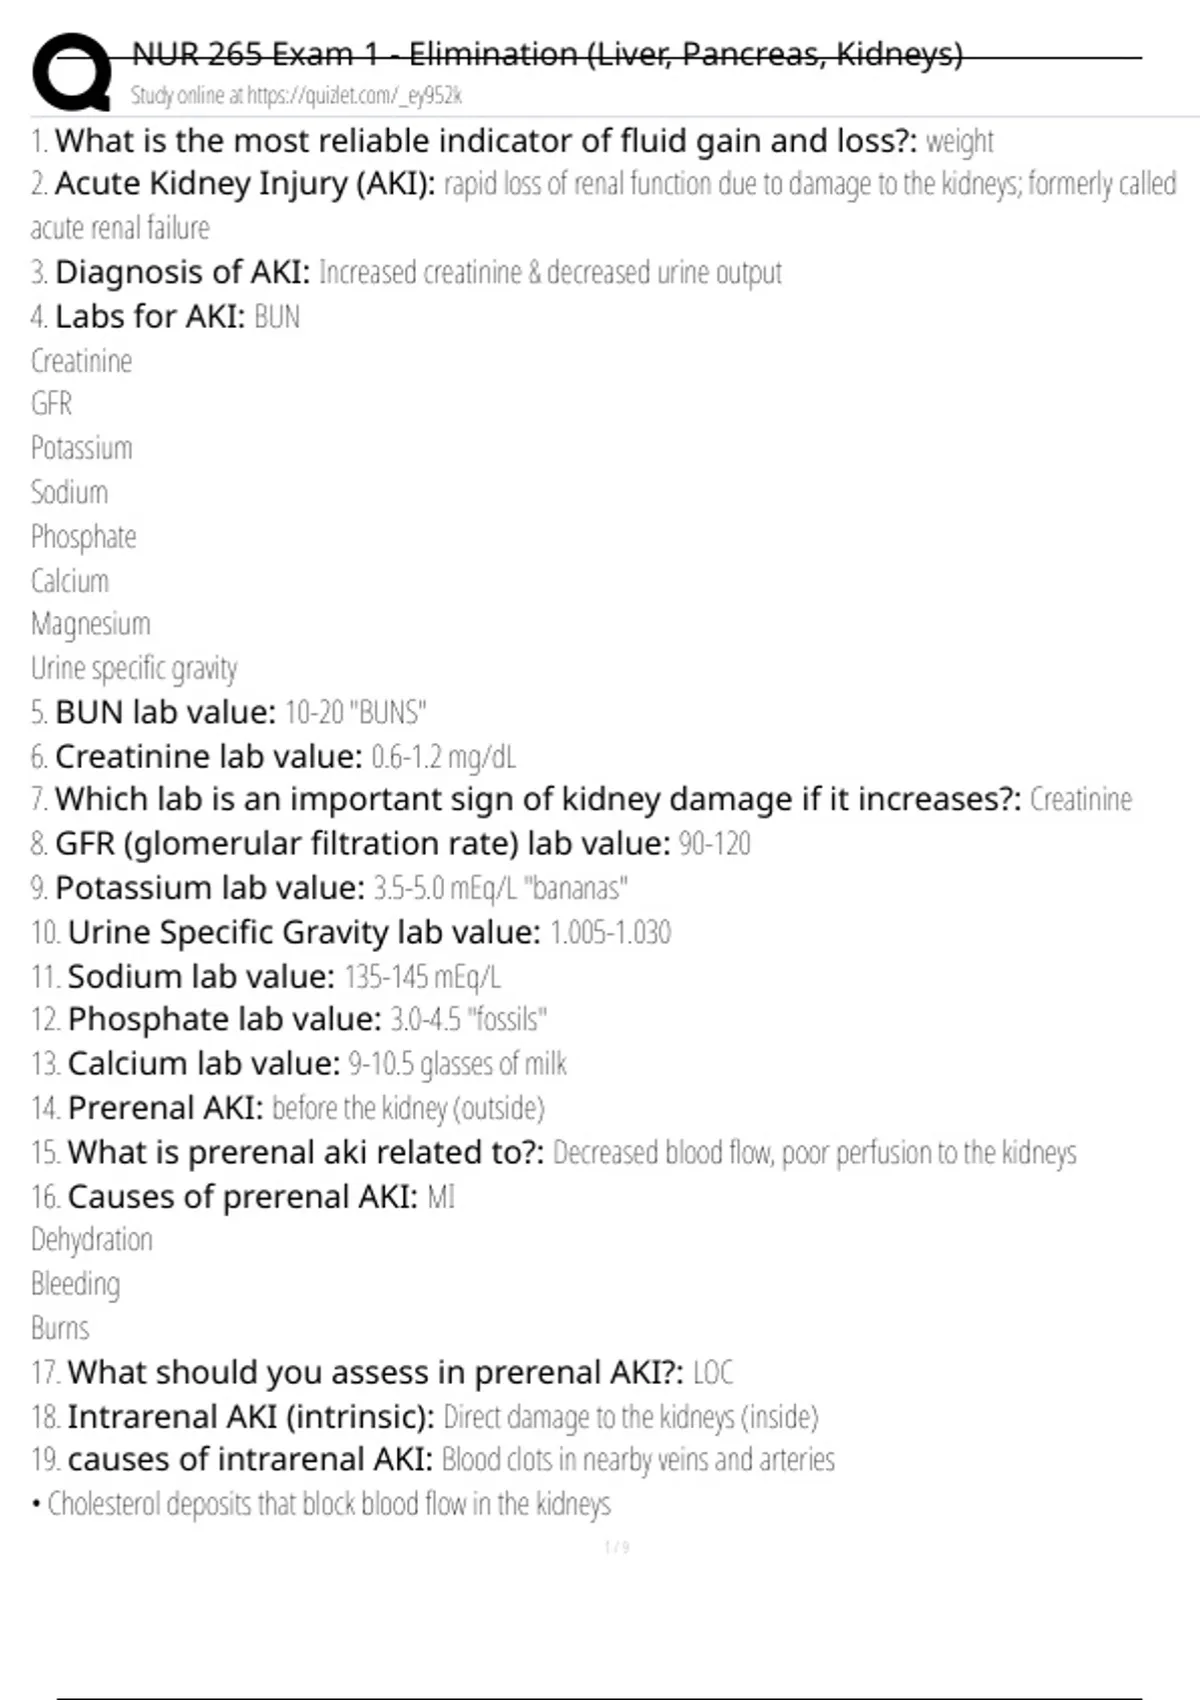Select the 'Intrarenal AKI (intrinsic)' term
1200x1700 pixels.
(x=251, y=1417)
